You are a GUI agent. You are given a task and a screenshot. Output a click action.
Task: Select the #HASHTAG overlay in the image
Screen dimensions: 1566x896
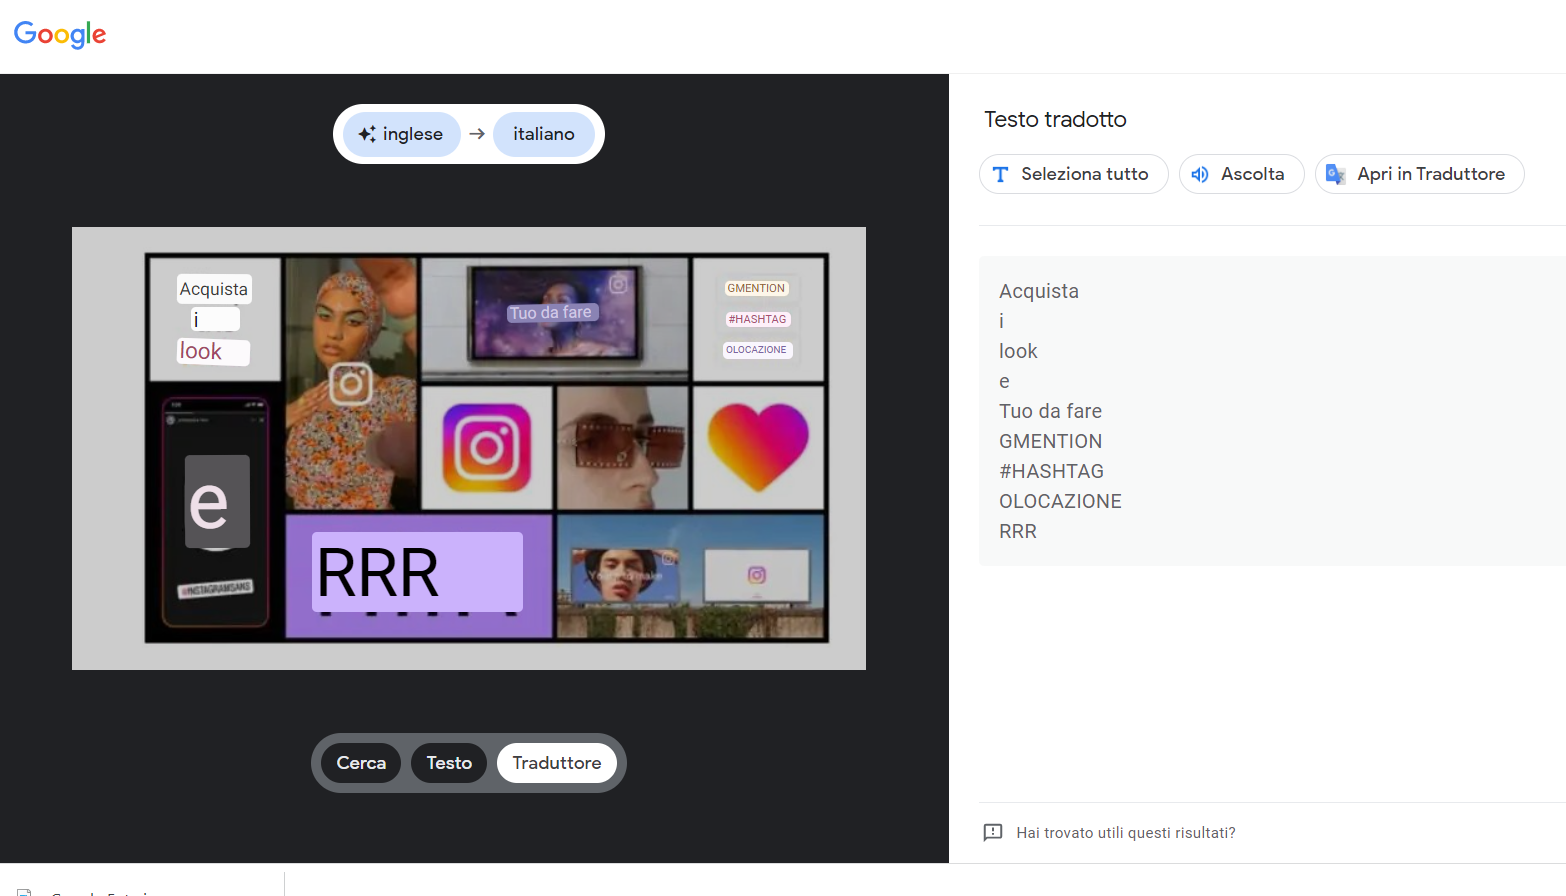757,318
